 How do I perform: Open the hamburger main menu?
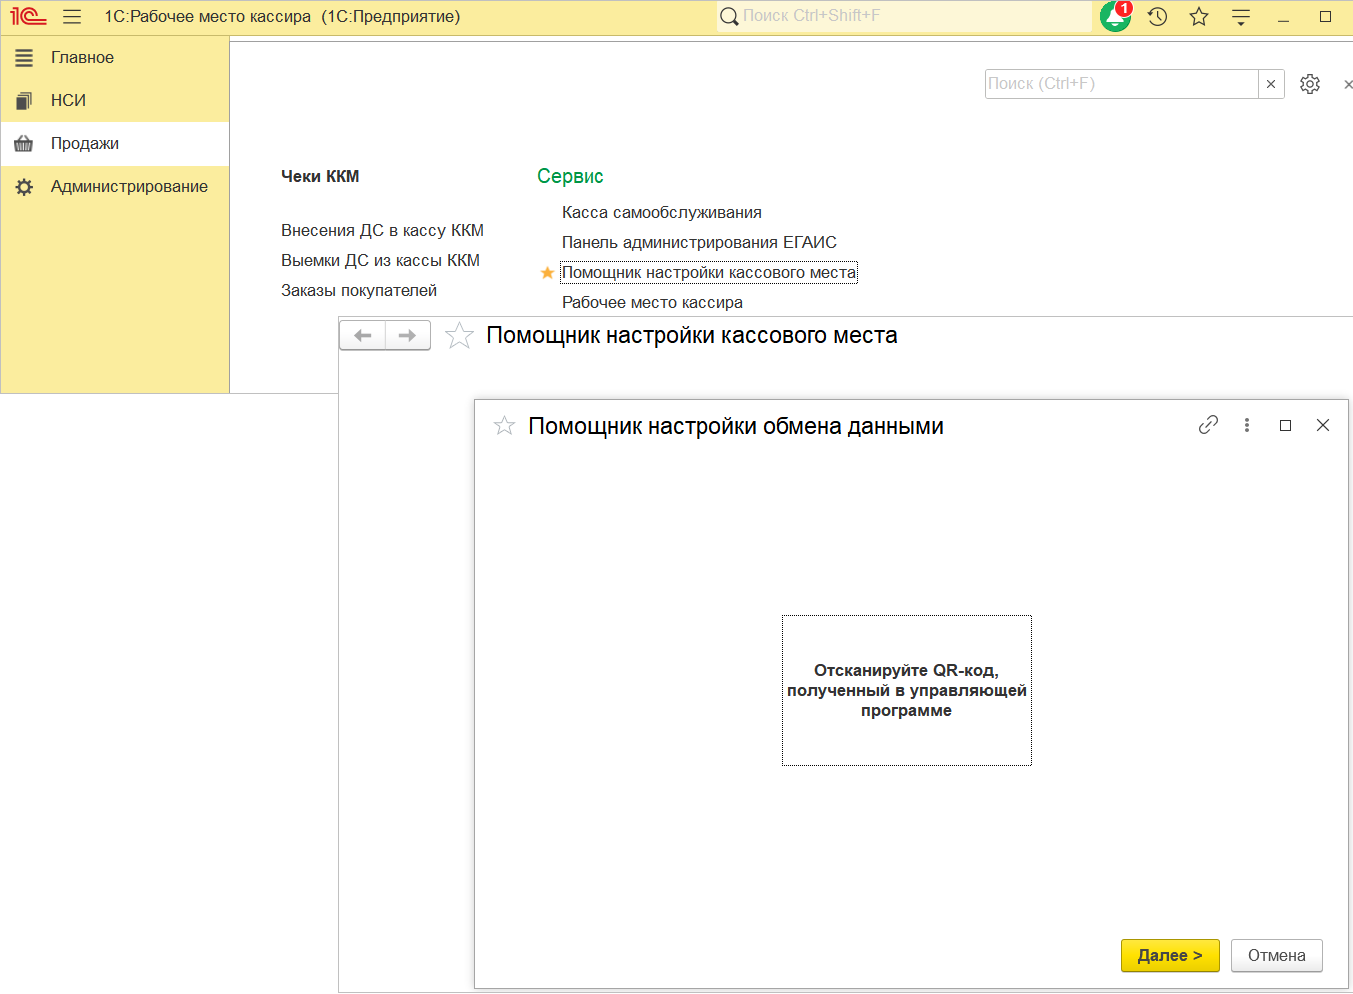[72, 17]
